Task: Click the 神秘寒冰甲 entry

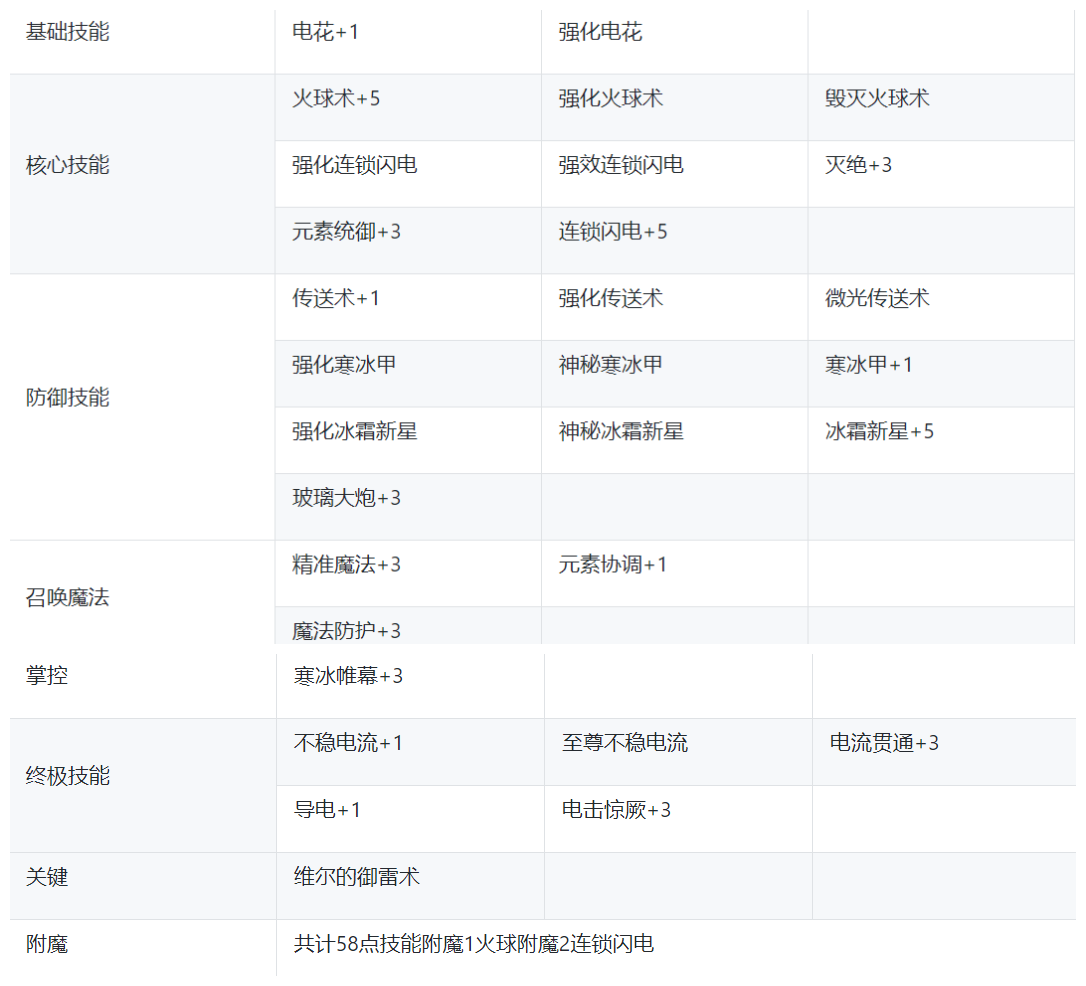Action: [x=610, y=365]
